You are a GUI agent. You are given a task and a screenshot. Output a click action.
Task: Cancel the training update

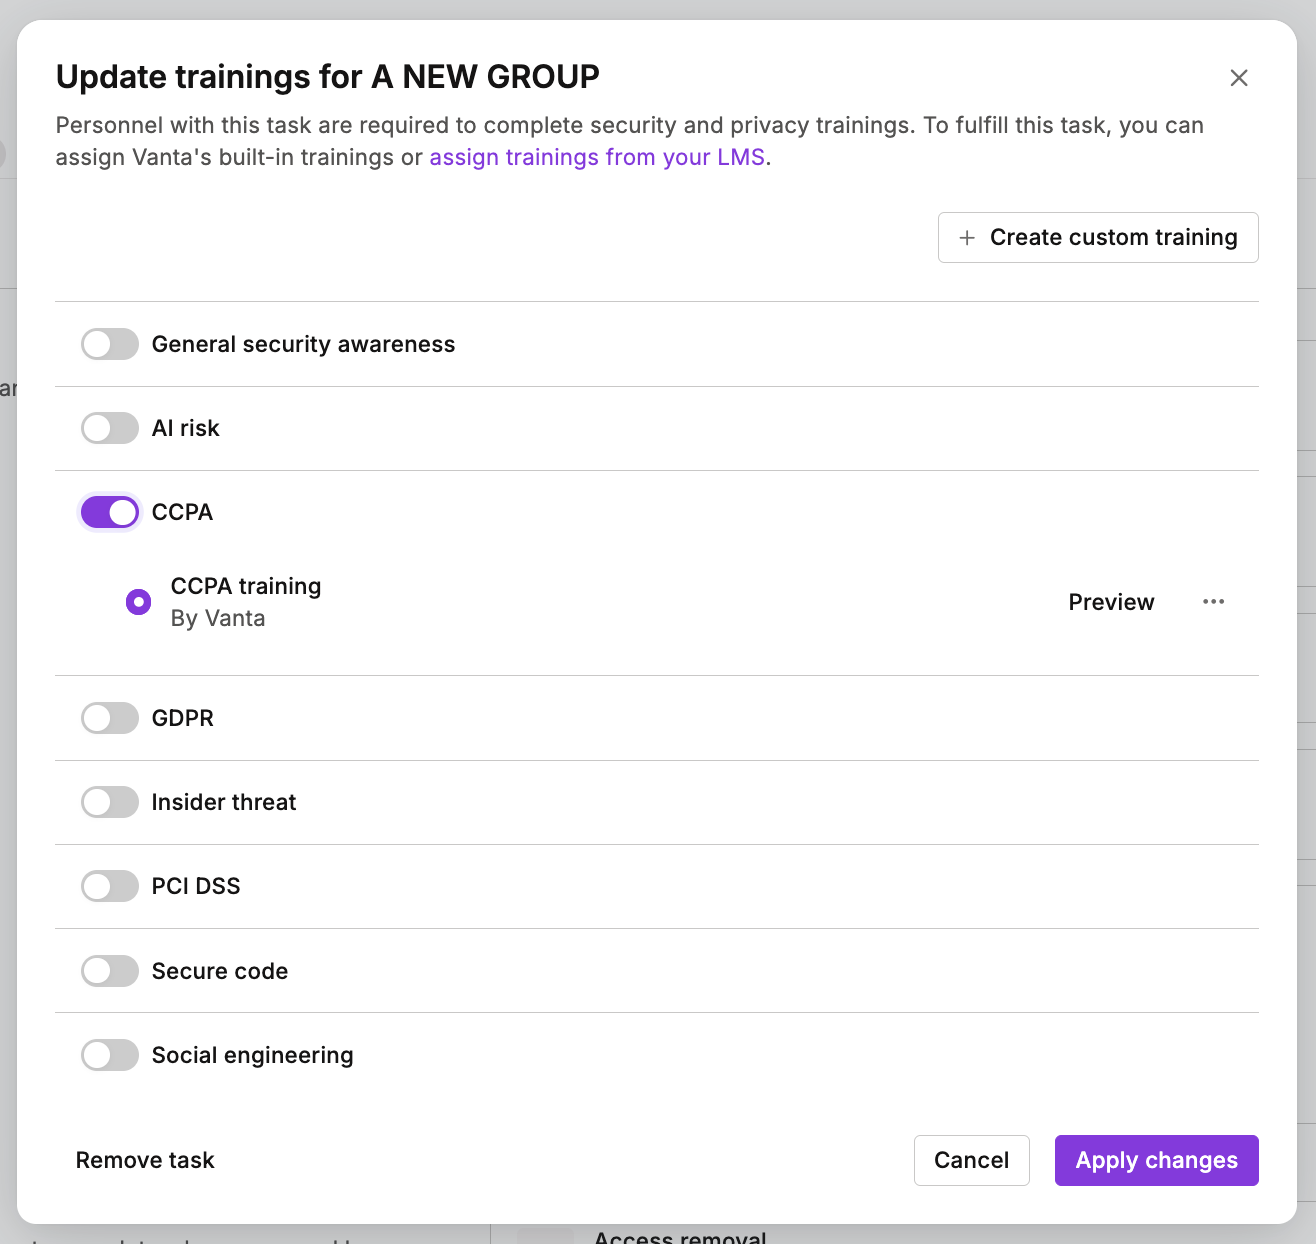click(x=971, y=1160)
